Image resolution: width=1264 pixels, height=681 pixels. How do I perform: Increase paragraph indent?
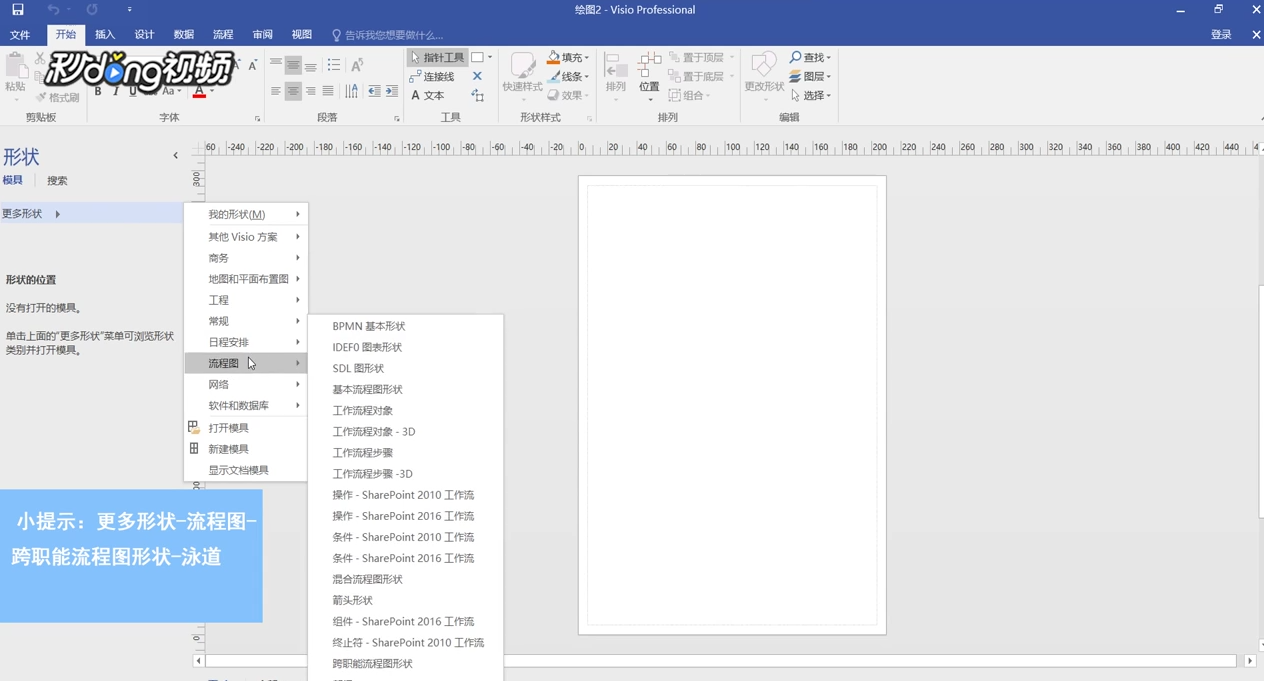point(392,91)
